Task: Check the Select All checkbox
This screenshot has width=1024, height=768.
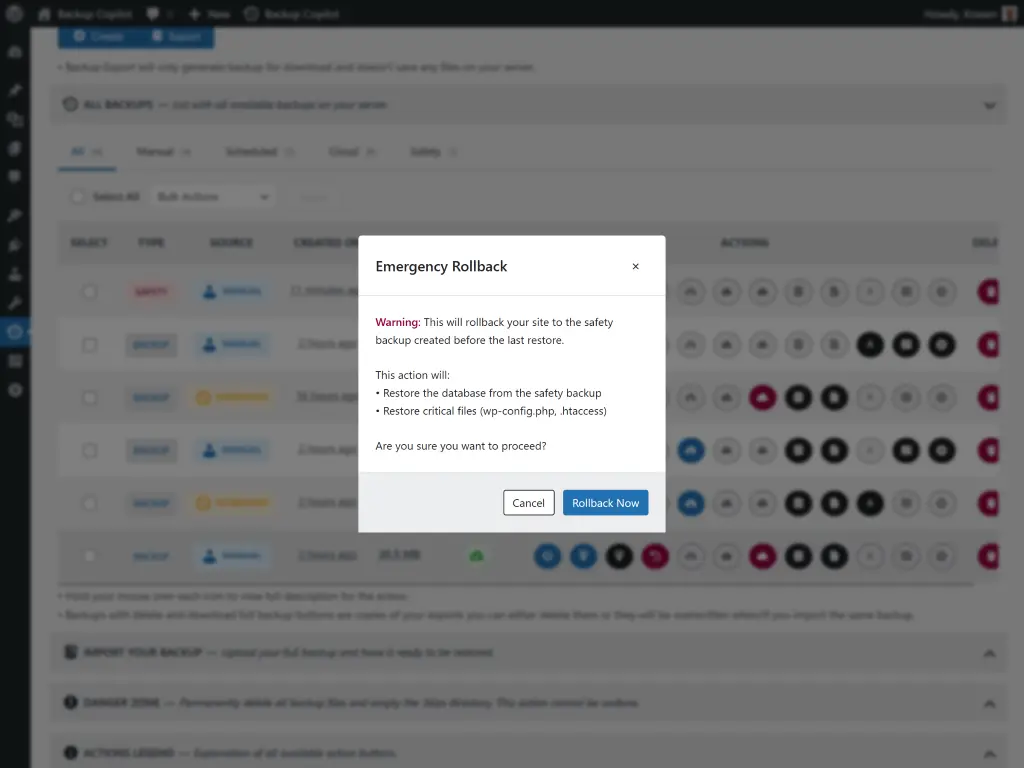Action: [x=78, y=196]
